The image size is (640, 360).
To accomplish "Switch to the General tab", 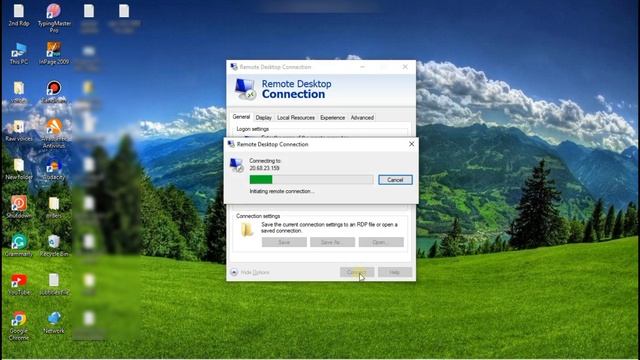I will [x=241, y=117].
